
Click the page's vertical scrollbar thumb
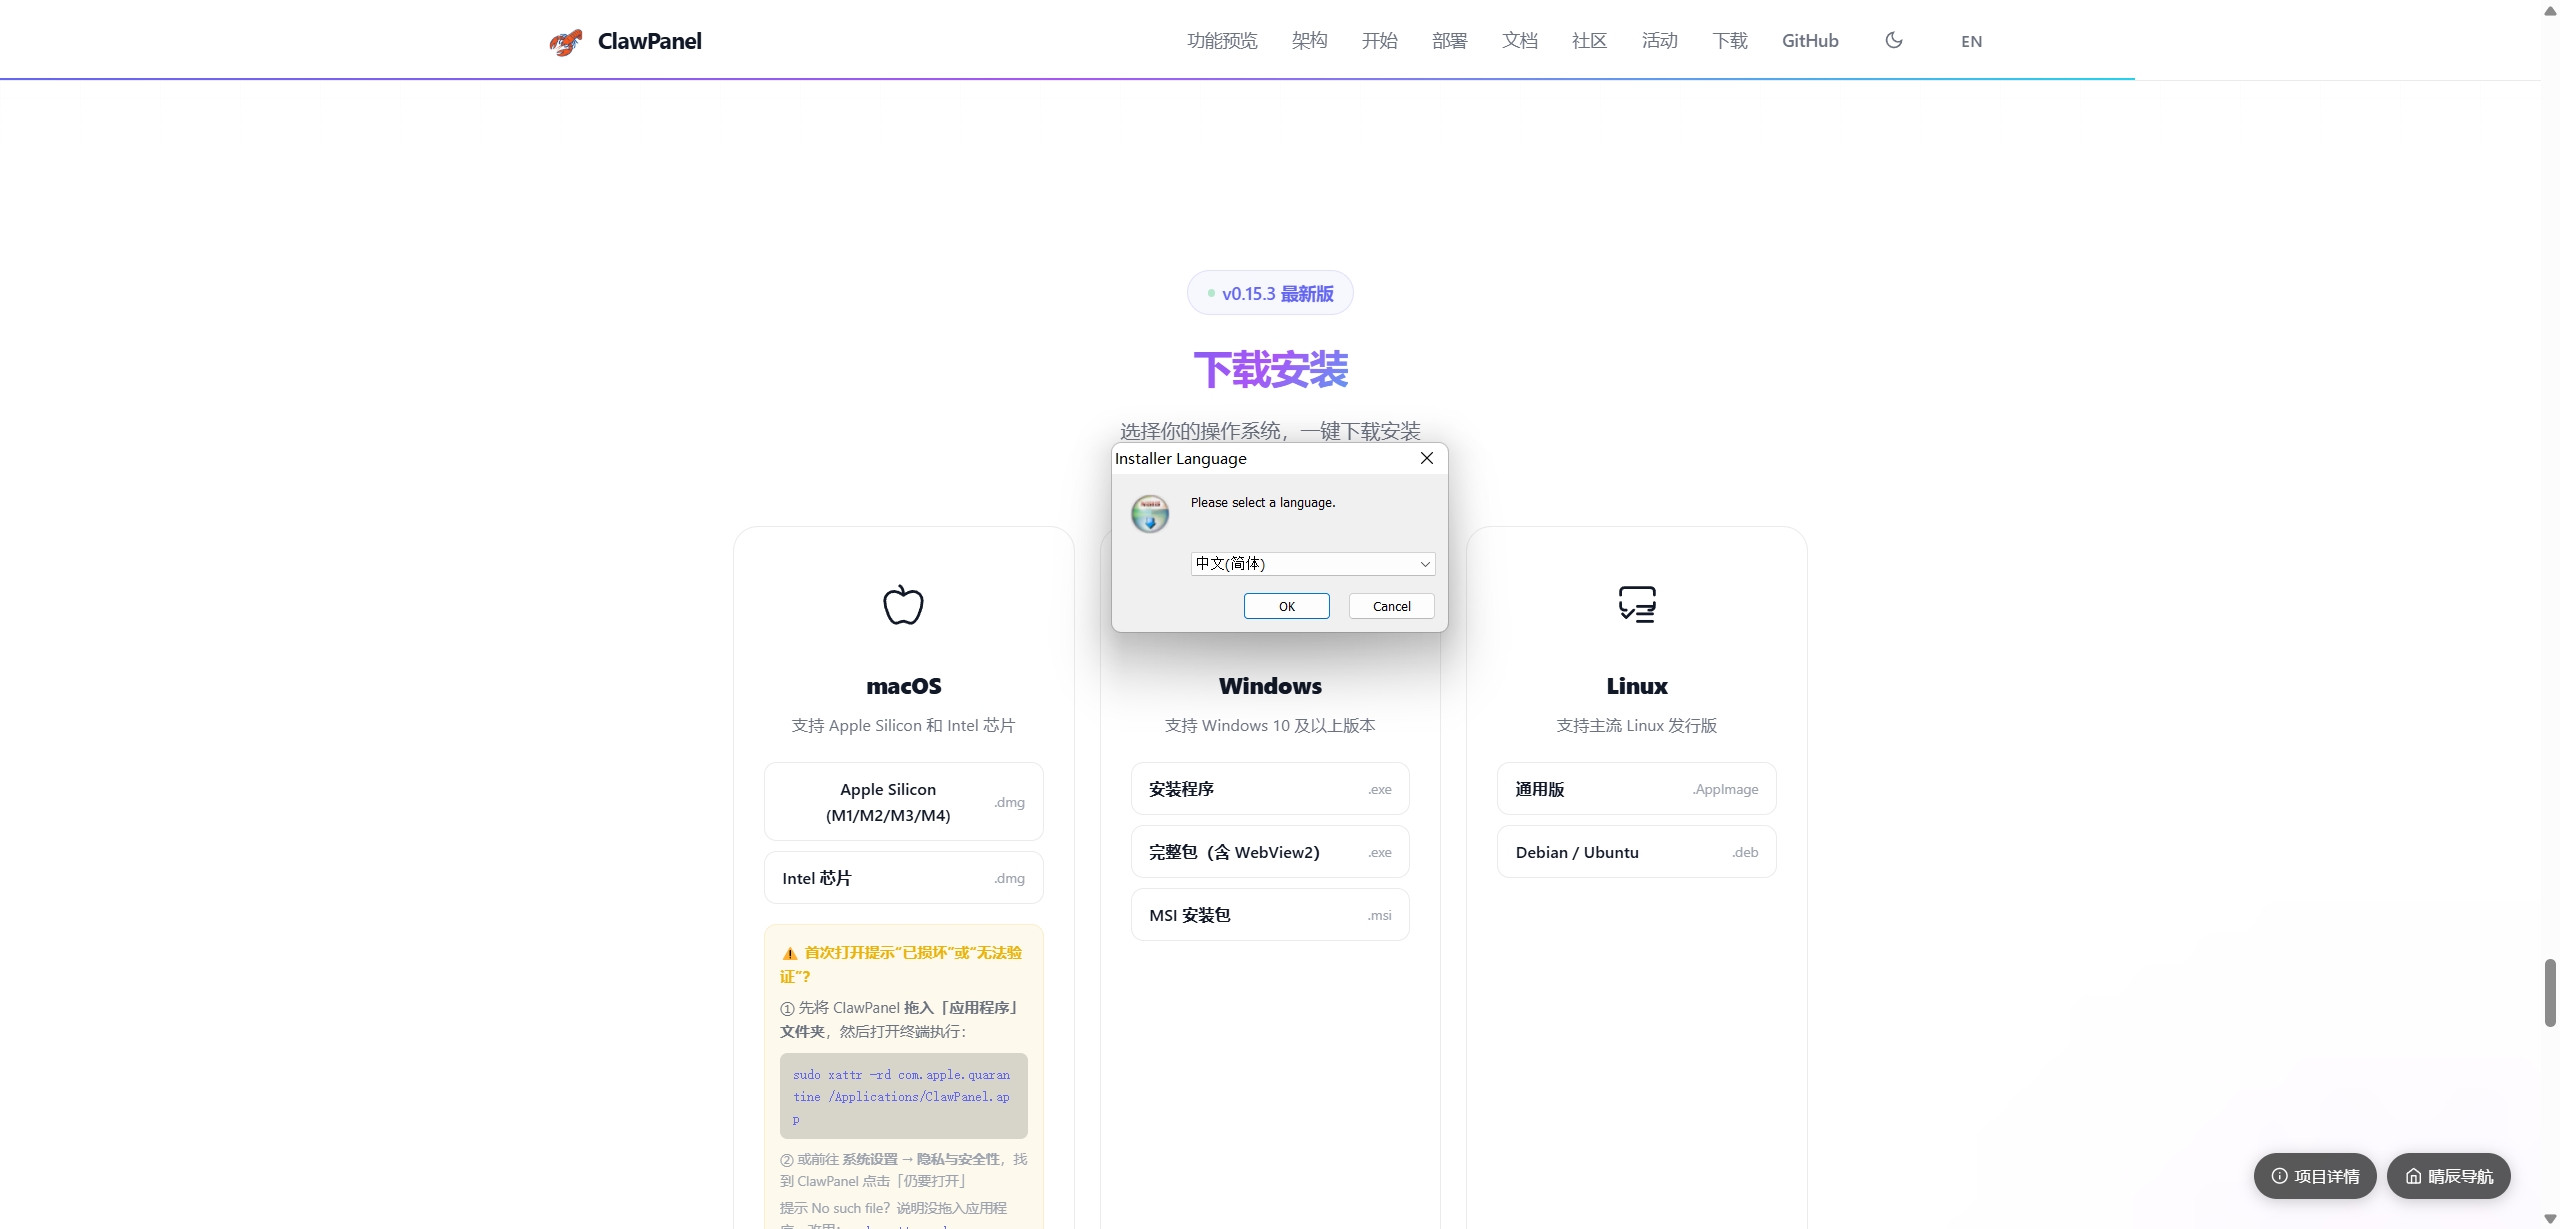coord(2550,992)
